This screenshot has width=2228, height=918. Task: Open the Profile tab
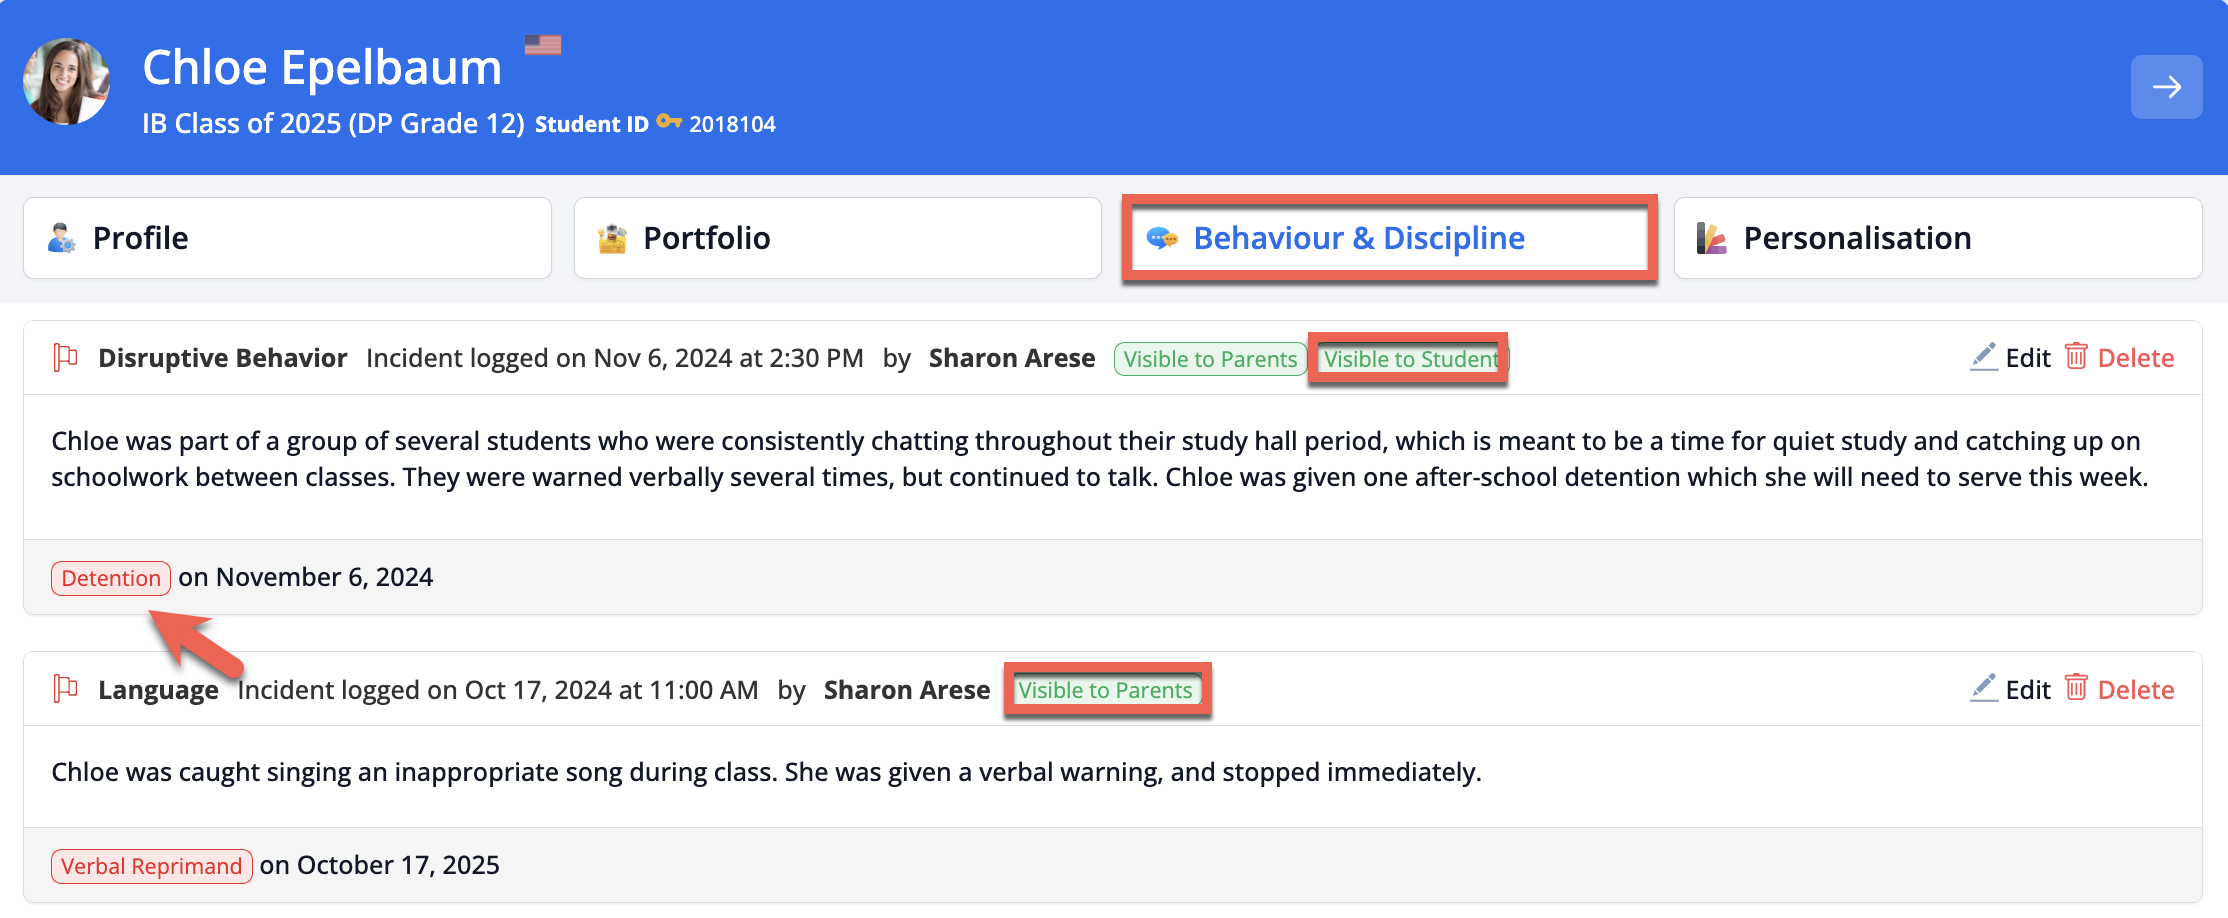[287, 238]
